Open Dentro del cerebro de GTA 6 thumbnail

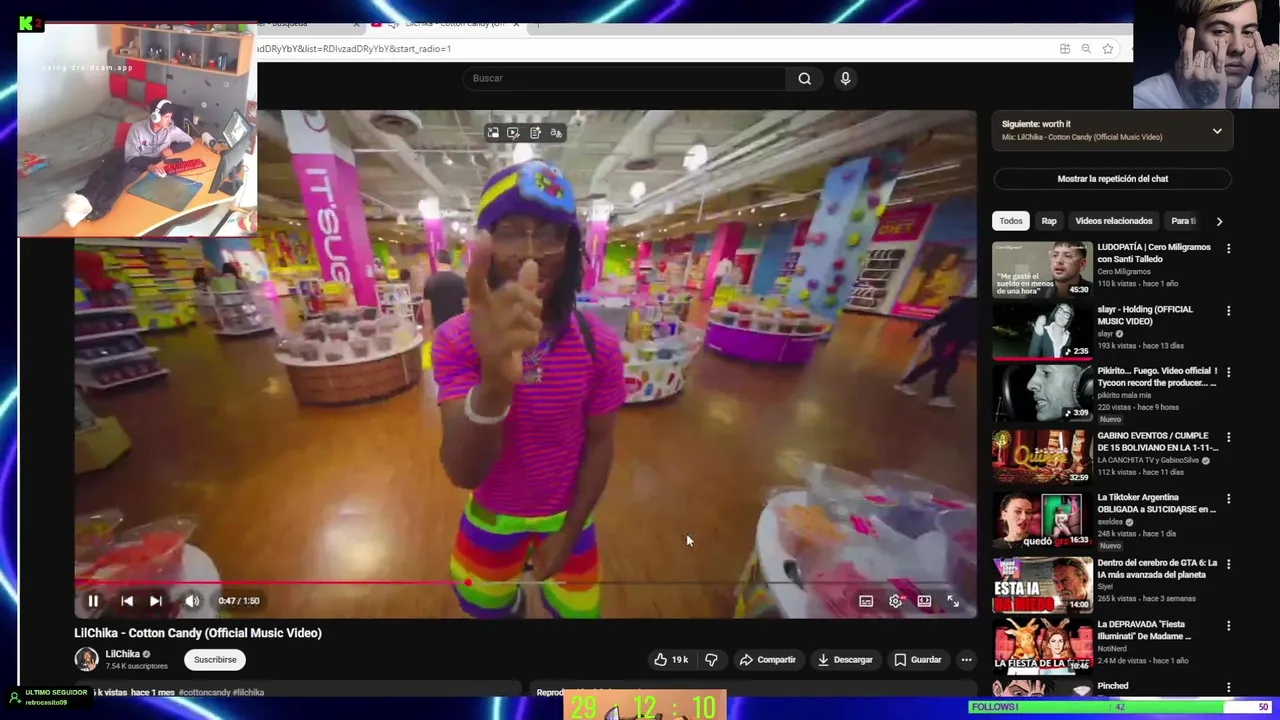coord(1042,584)
